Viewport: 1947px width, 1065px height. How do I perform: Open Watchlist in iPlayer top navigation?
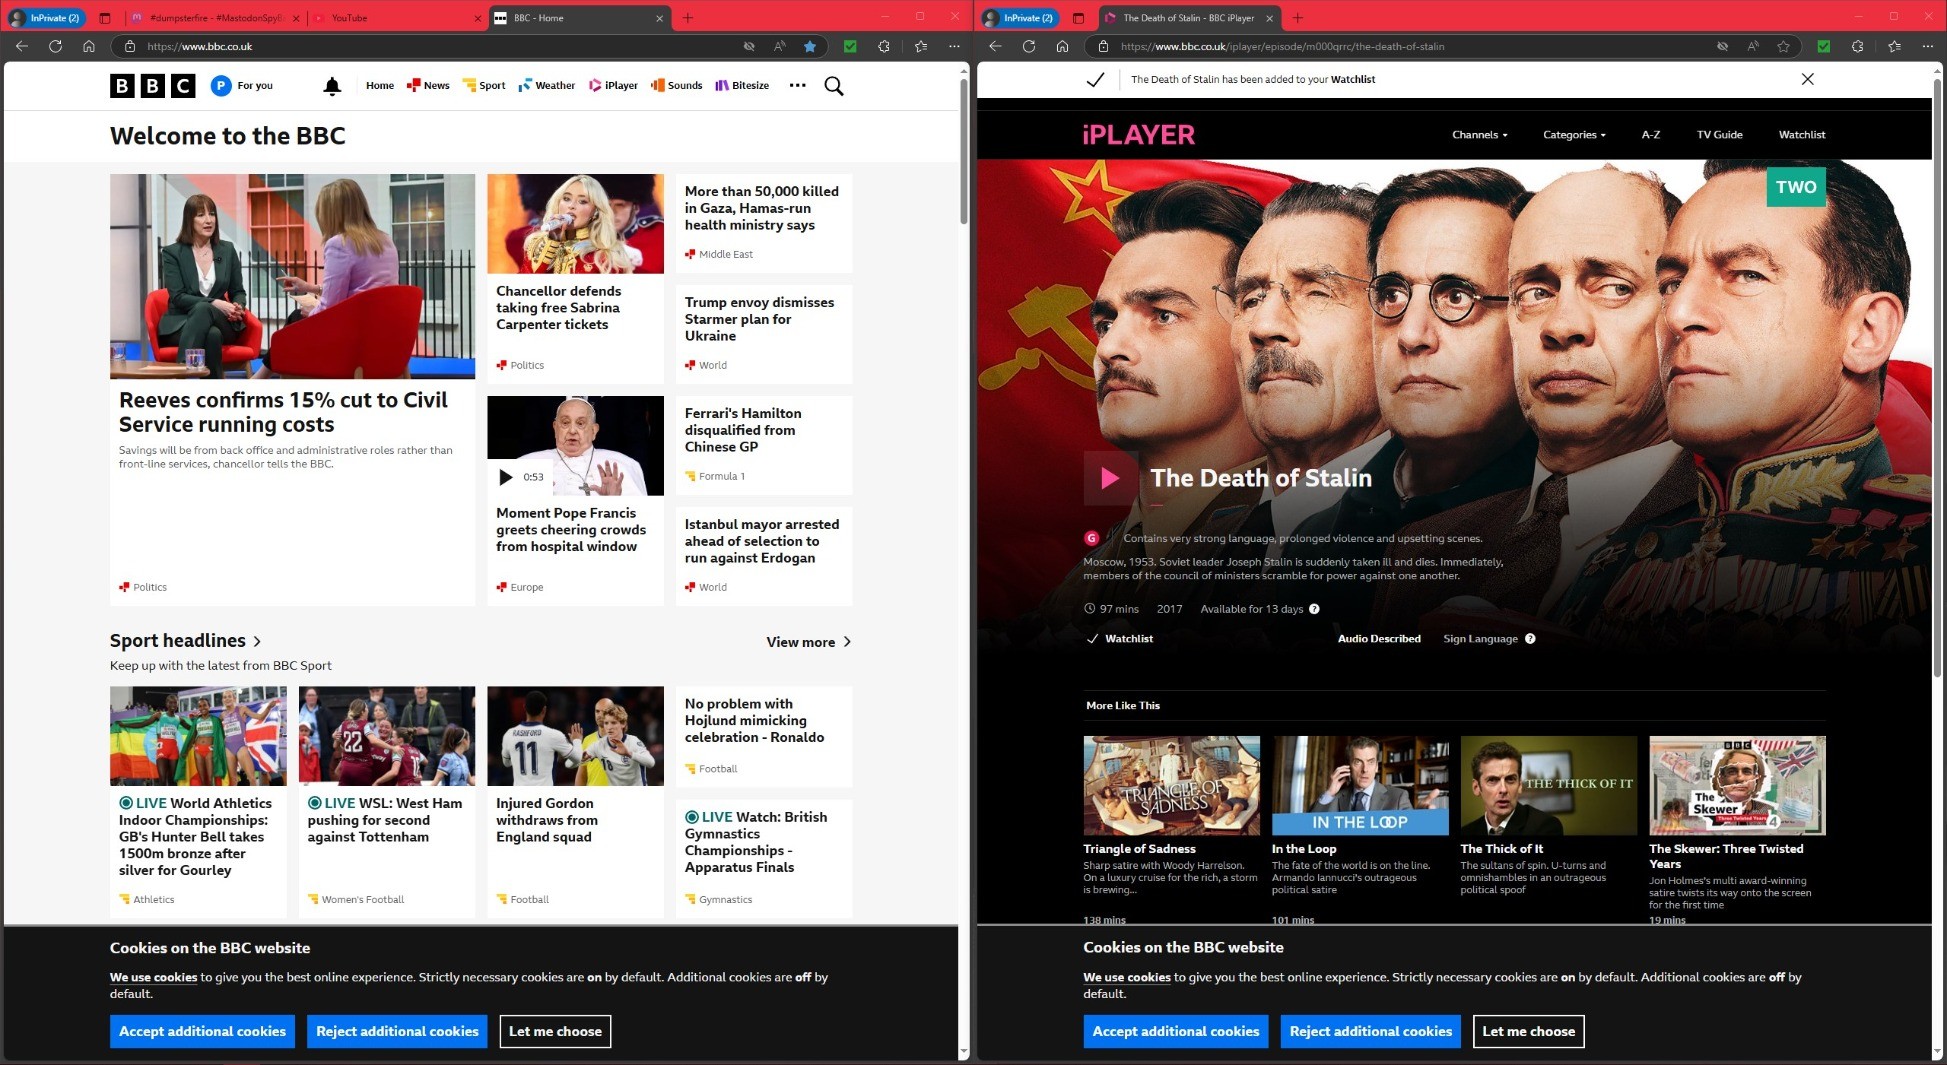click(1801, 135)
